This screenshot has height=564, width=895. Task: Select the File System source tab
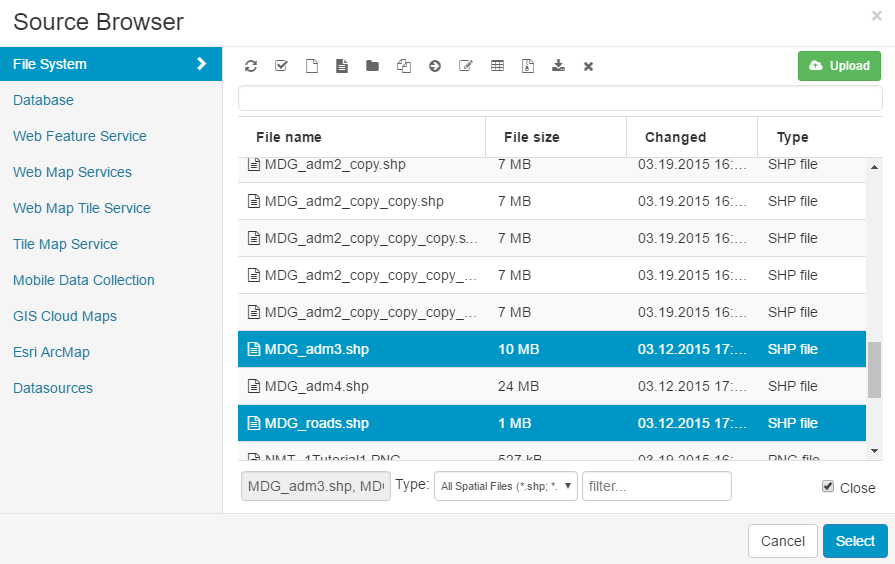[111, 64]
